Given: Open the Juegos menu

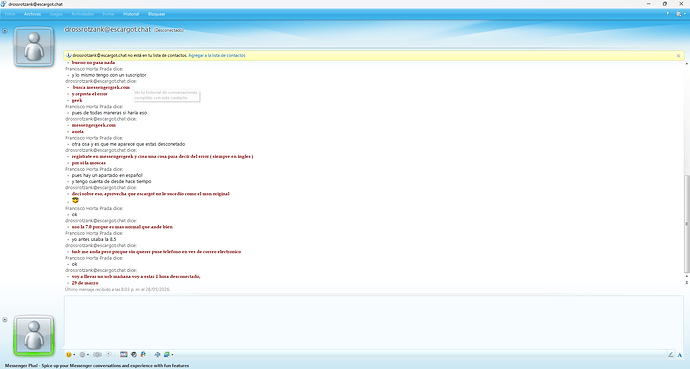Looking at the screenshot, I should click(56, 14).
